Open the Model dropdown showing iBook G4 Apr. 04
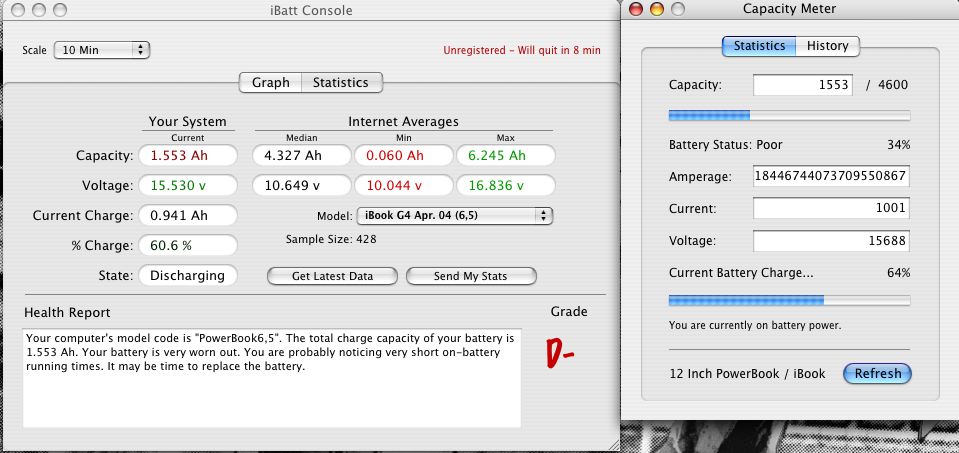 tap(454, 215)
